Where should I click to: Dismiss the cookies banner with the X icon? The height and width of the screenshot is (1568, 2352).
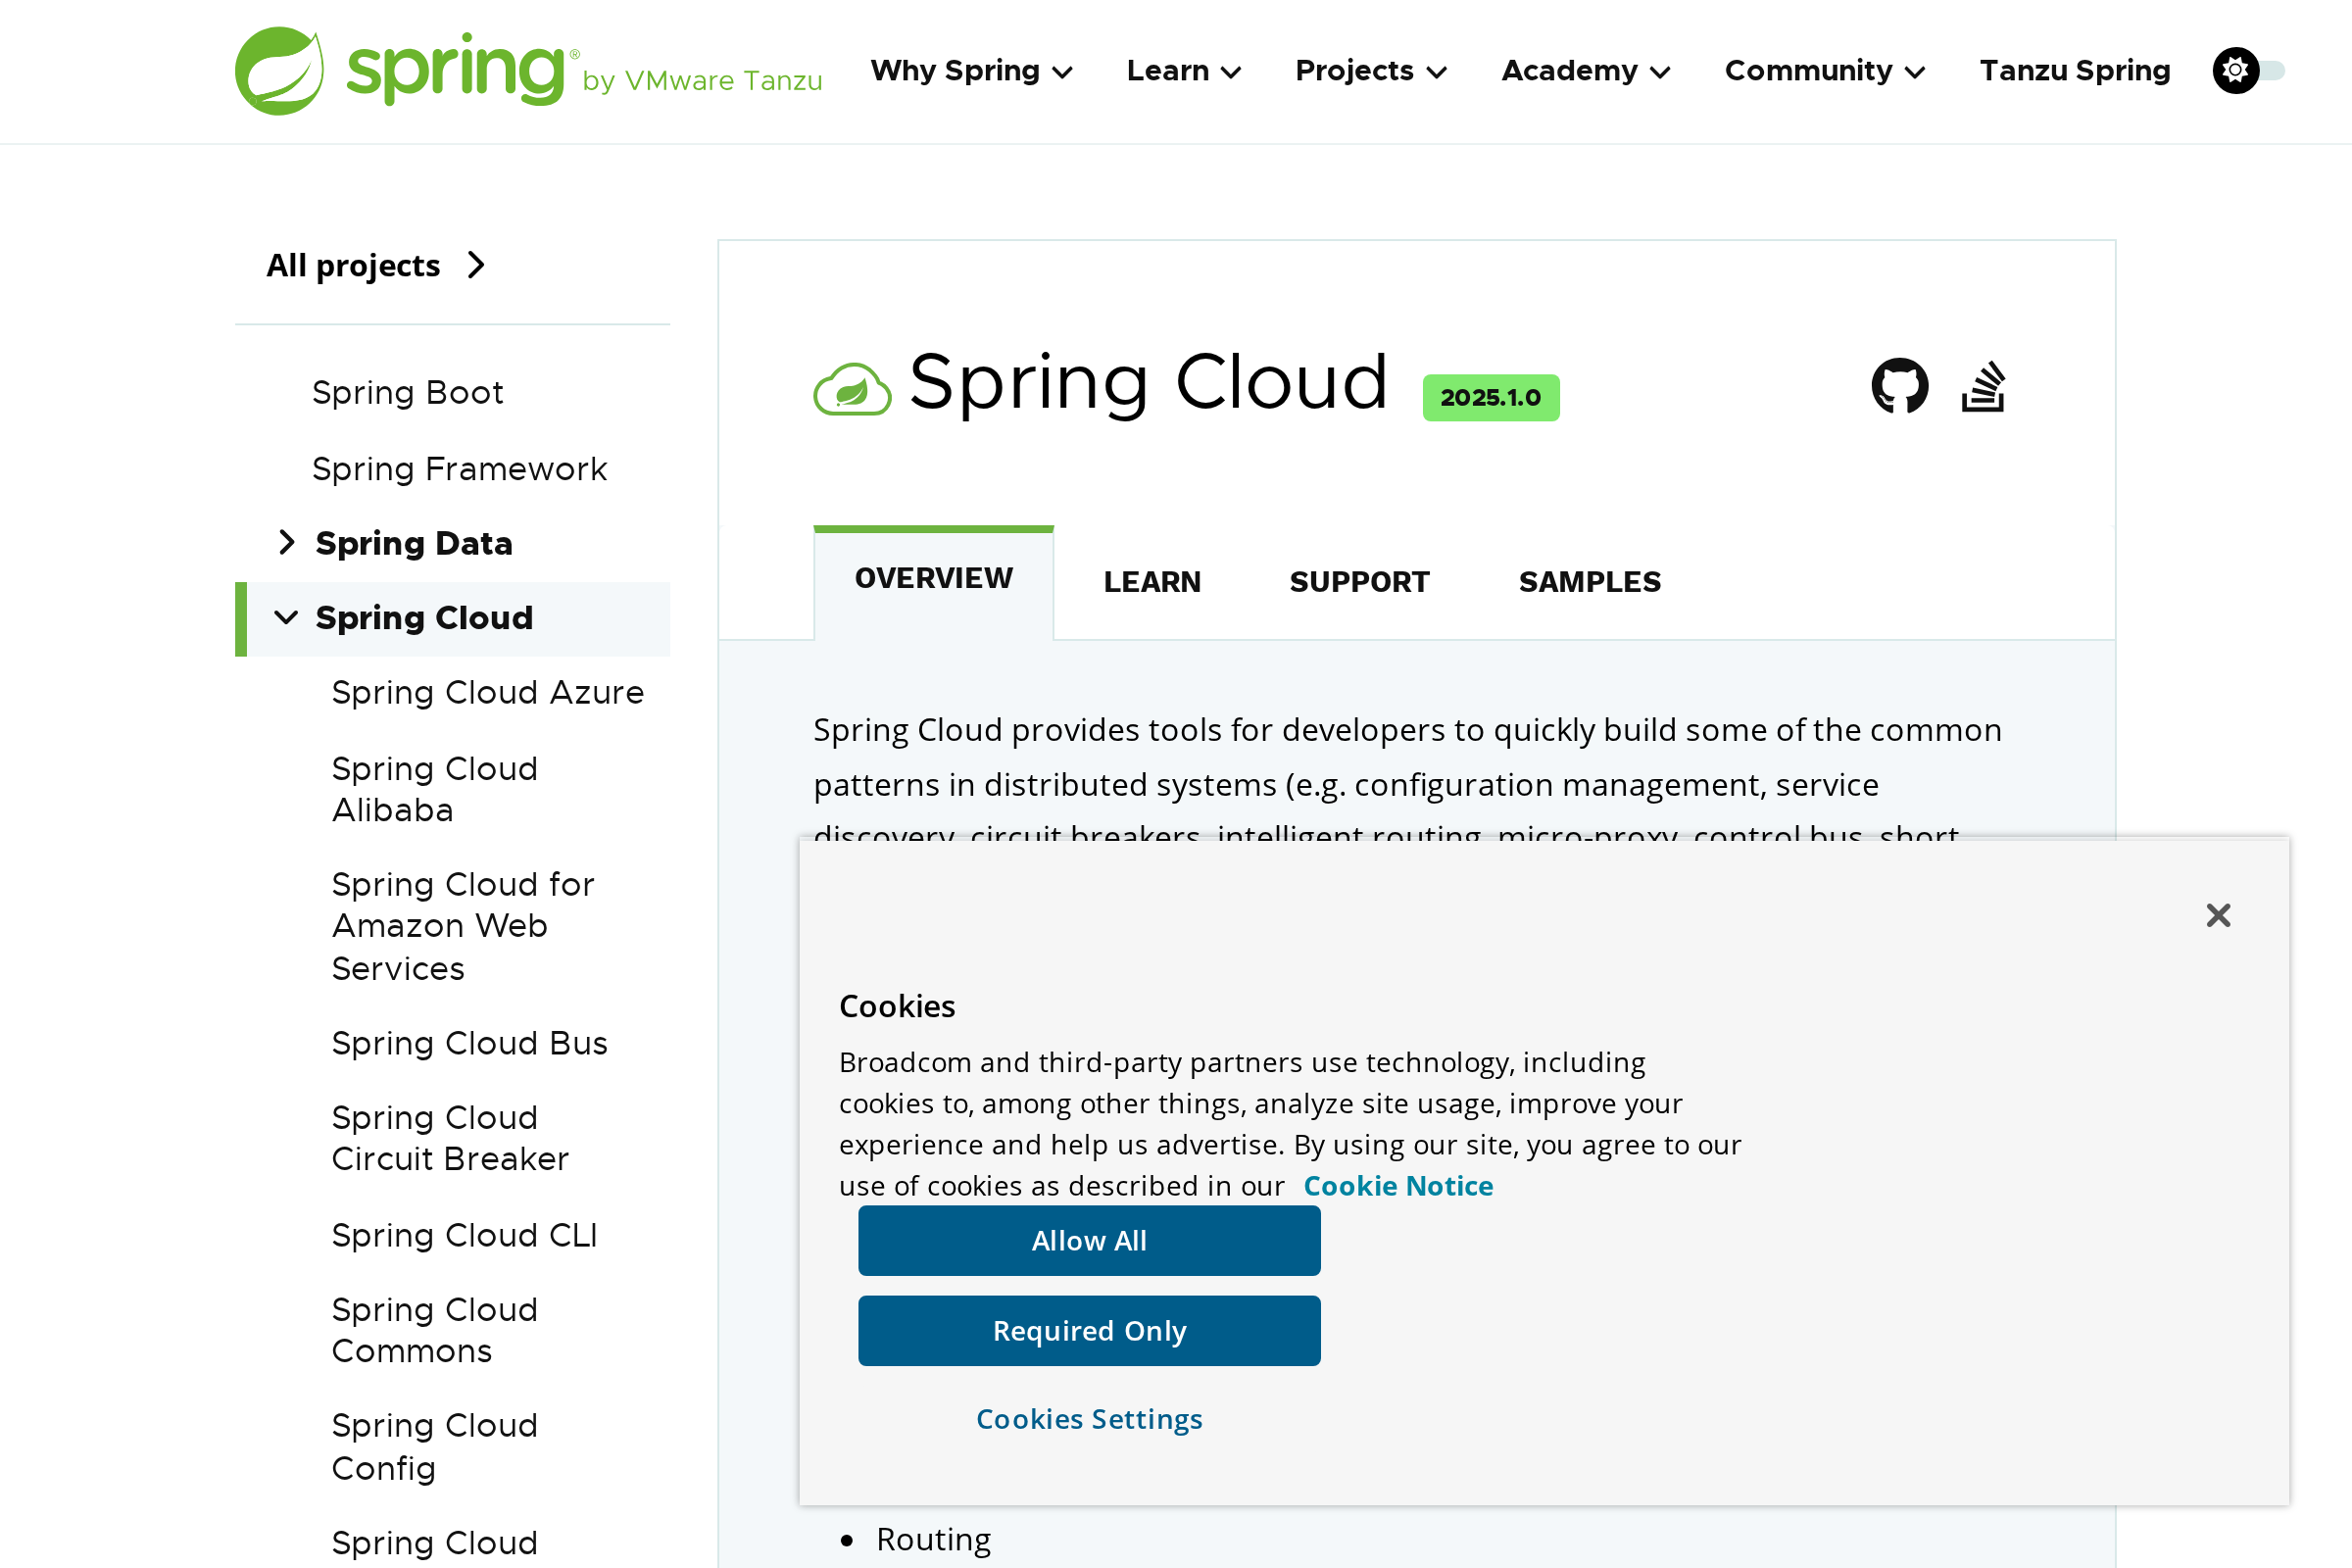(x=2218, y=915)
